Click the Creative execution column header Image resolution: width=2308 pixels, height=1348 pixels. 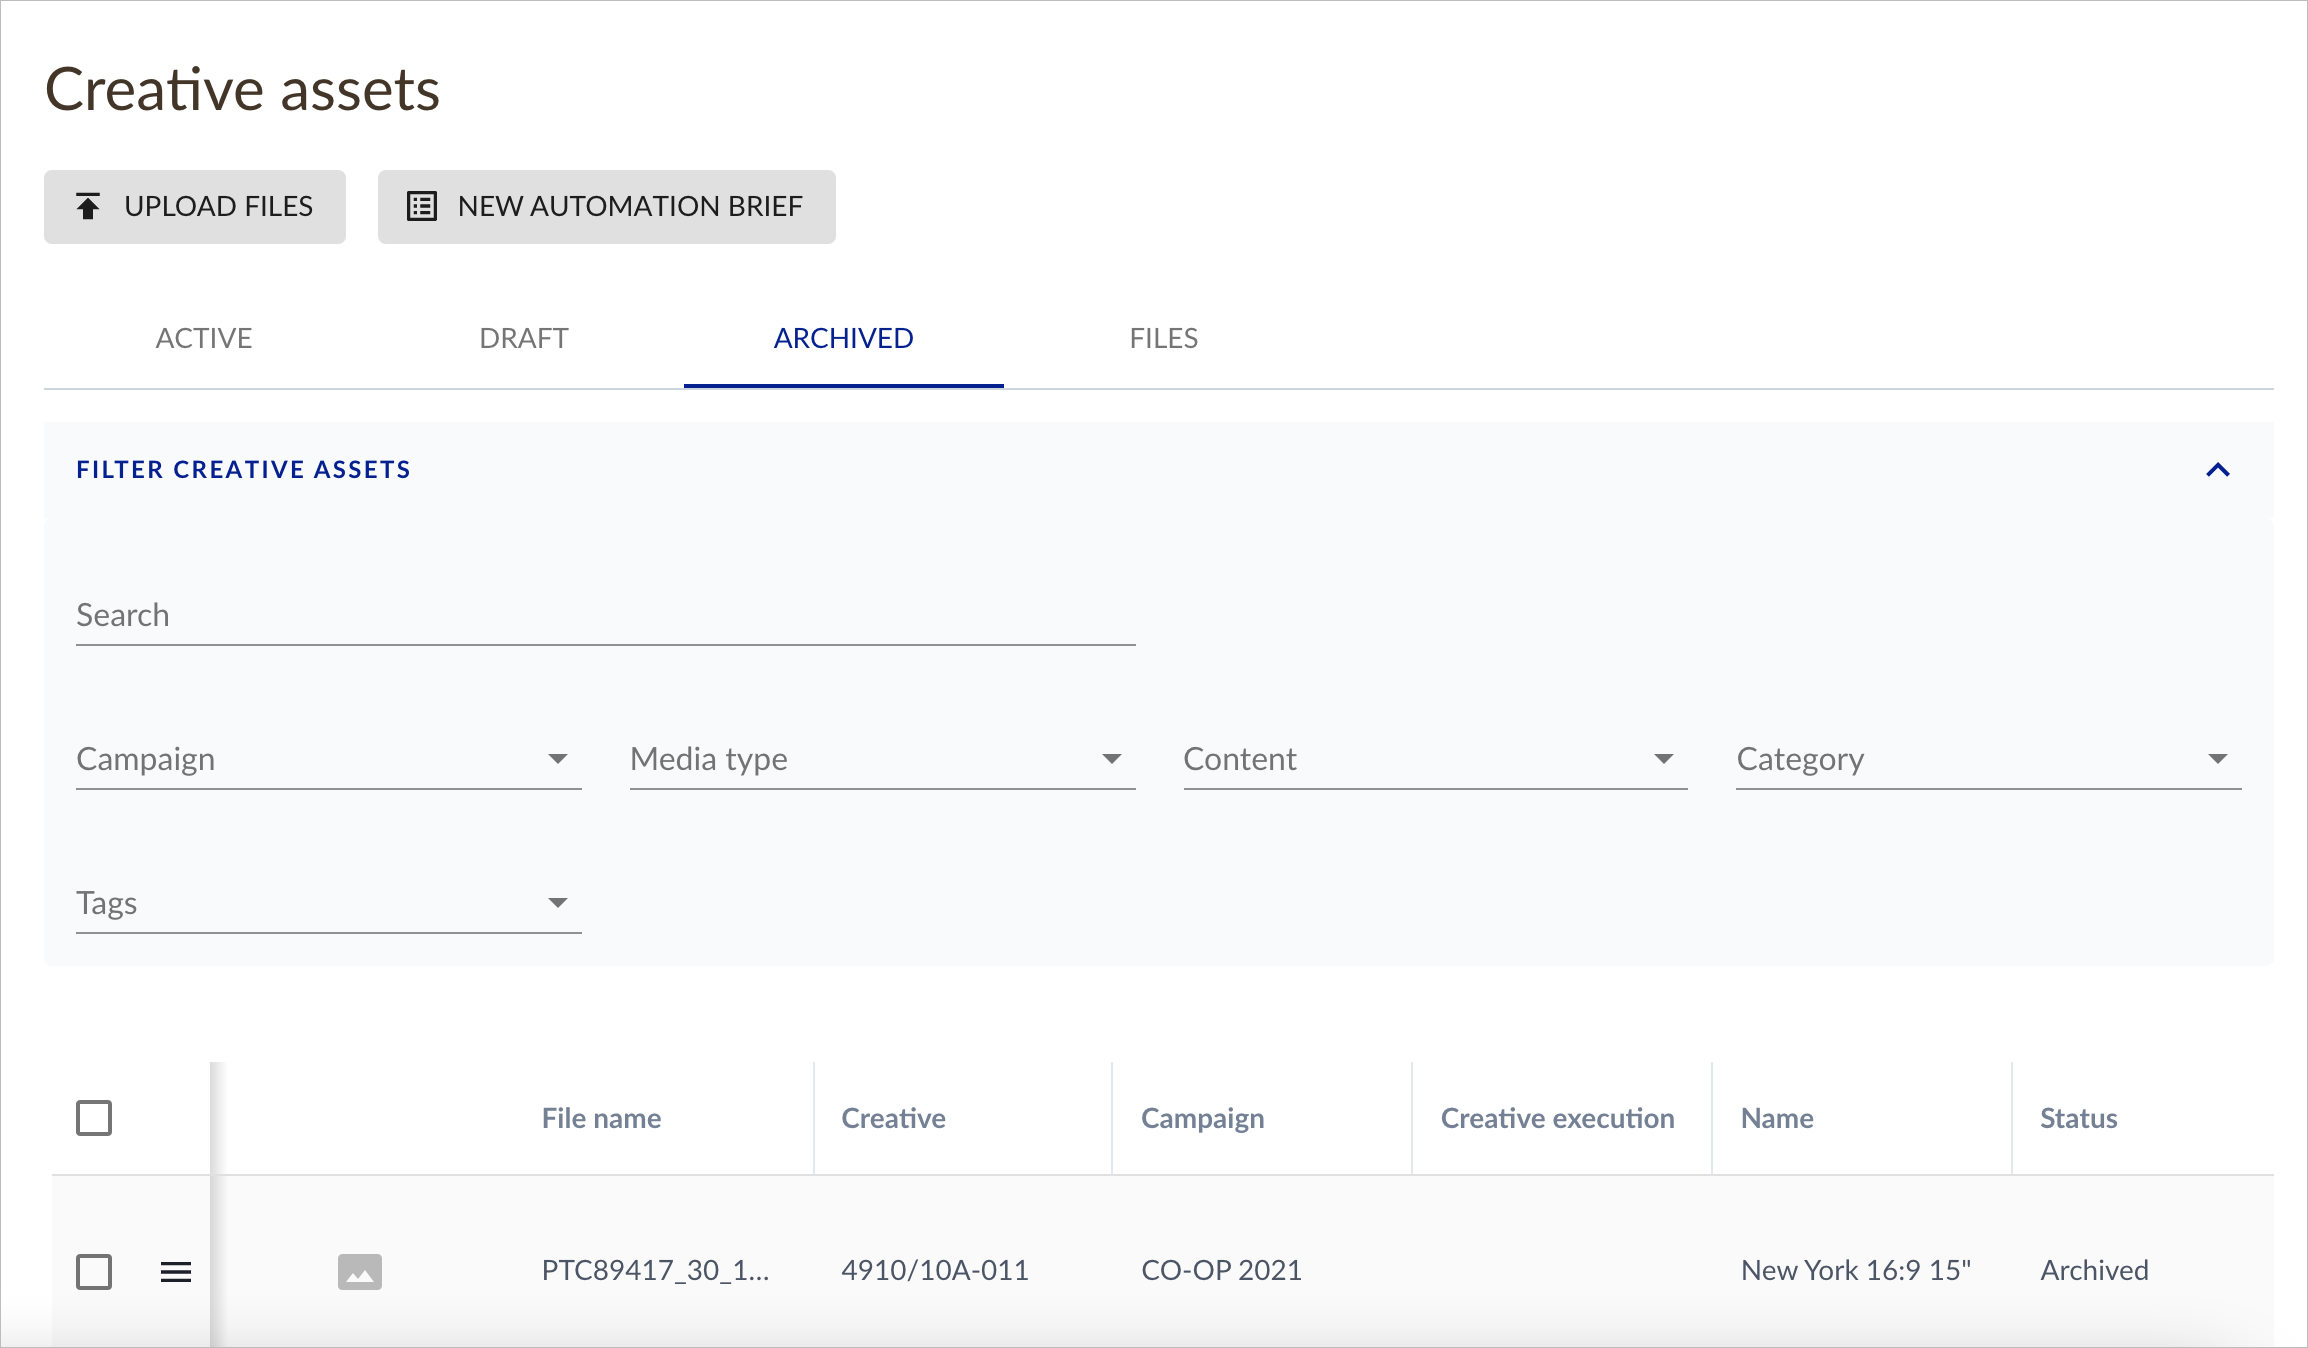coord(1557,1118)
